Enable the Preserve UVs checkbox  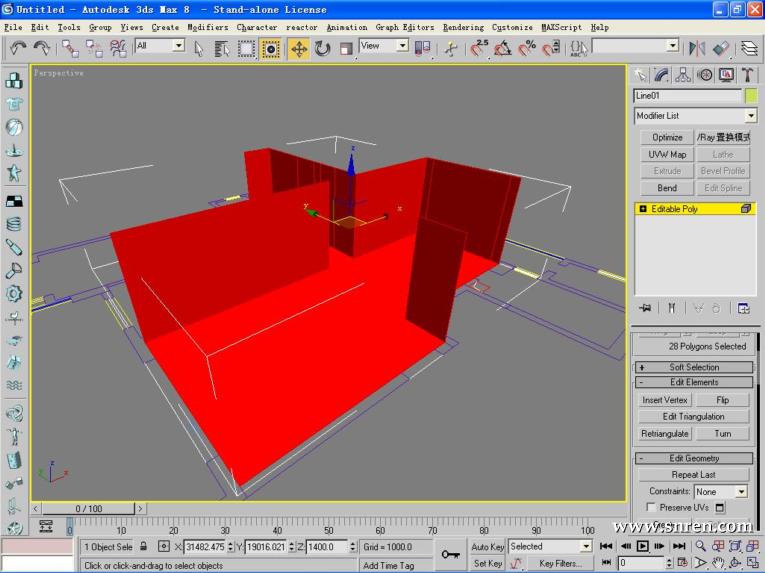point(652,508)
